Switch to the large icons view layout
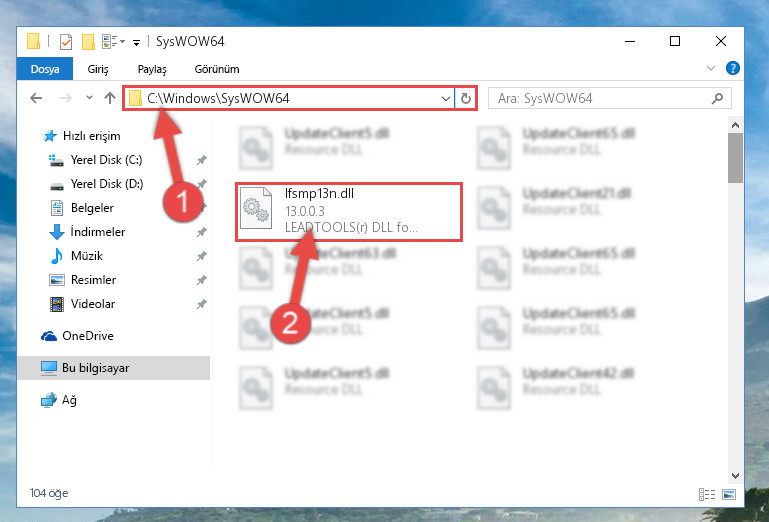 [729, 494]
